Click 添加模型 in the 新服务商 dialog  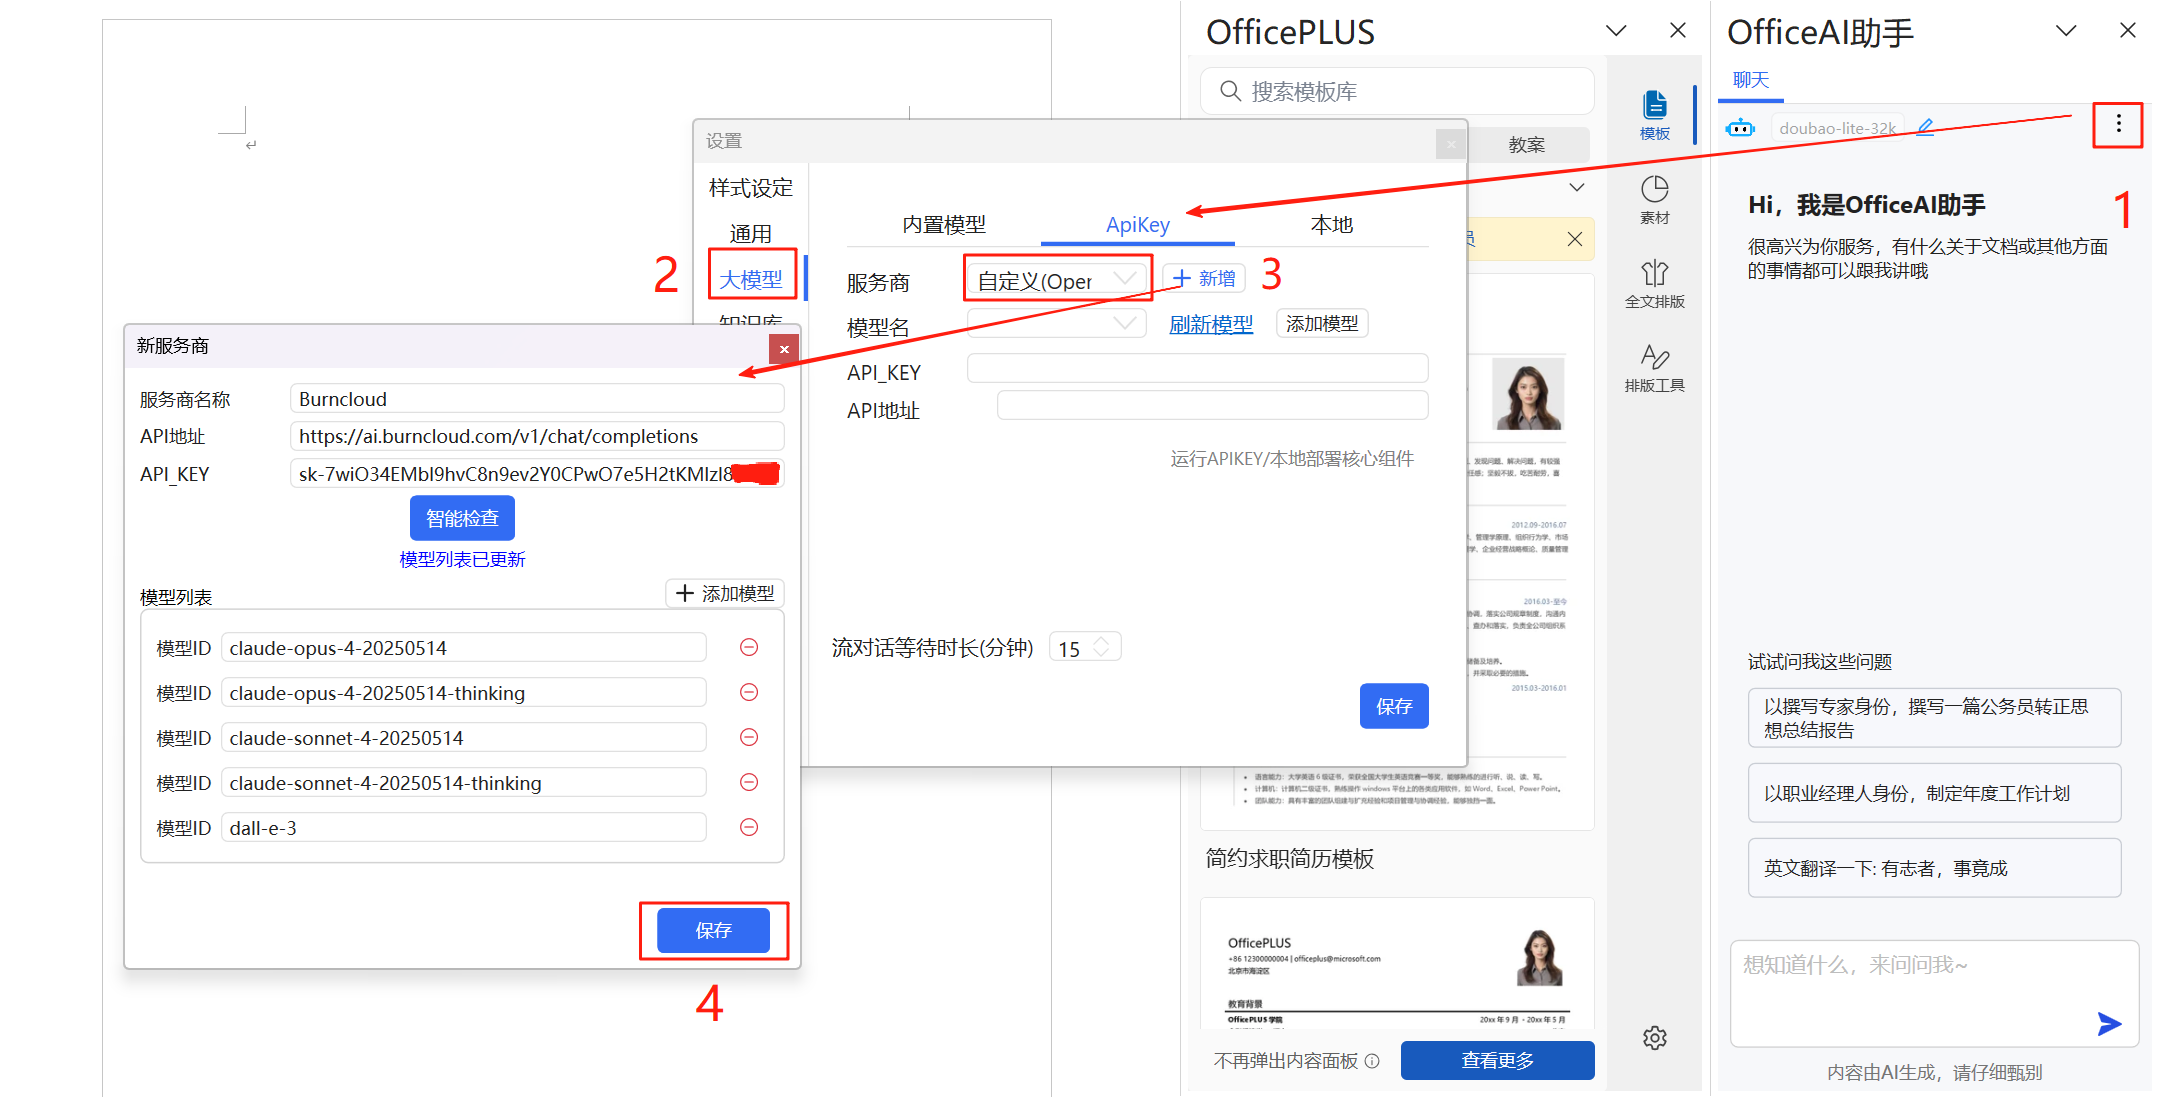point(725,593)
